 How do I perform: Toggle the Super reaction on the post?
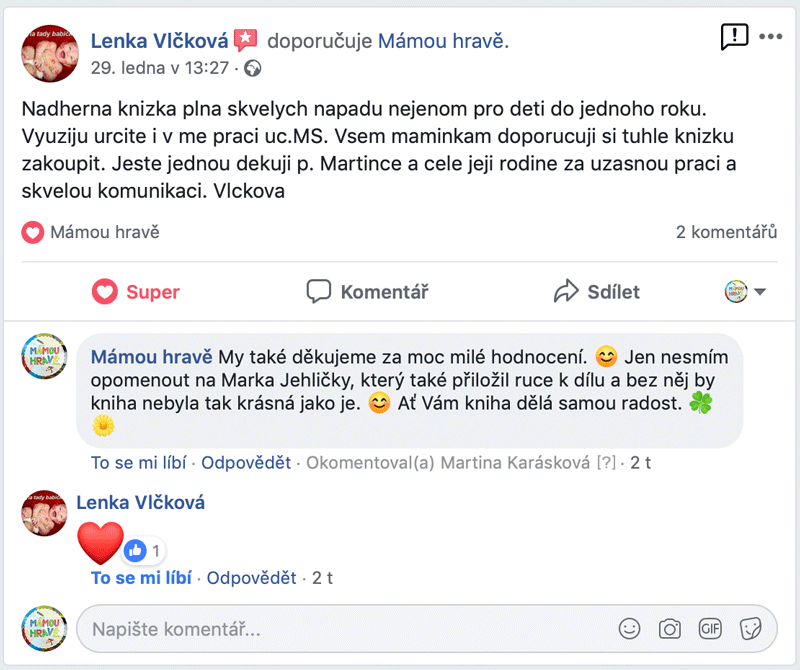tap(136, 292)
